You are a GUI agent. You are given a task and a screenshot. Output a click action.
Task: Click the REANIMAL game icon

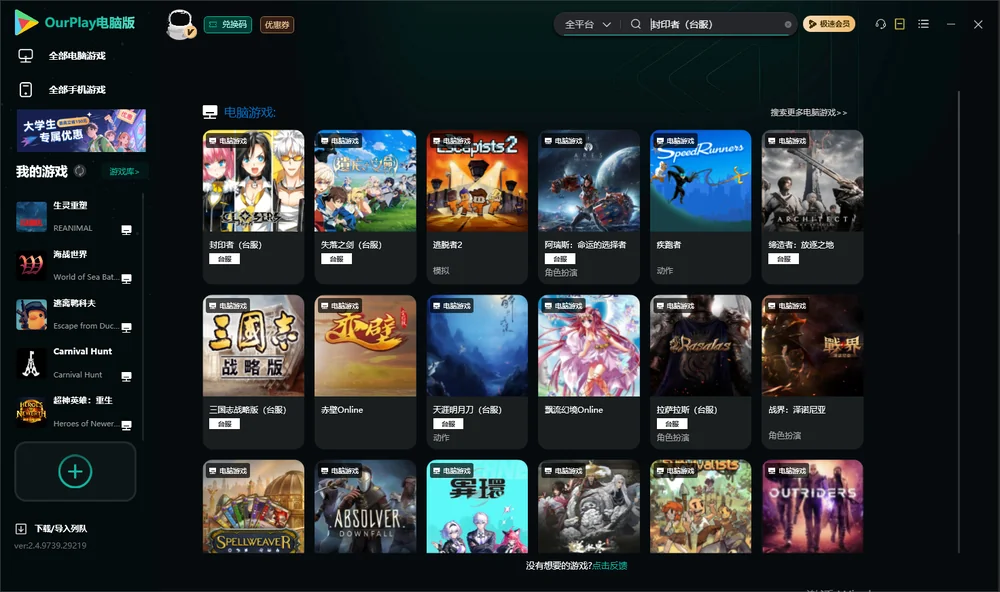pos(31,217)
